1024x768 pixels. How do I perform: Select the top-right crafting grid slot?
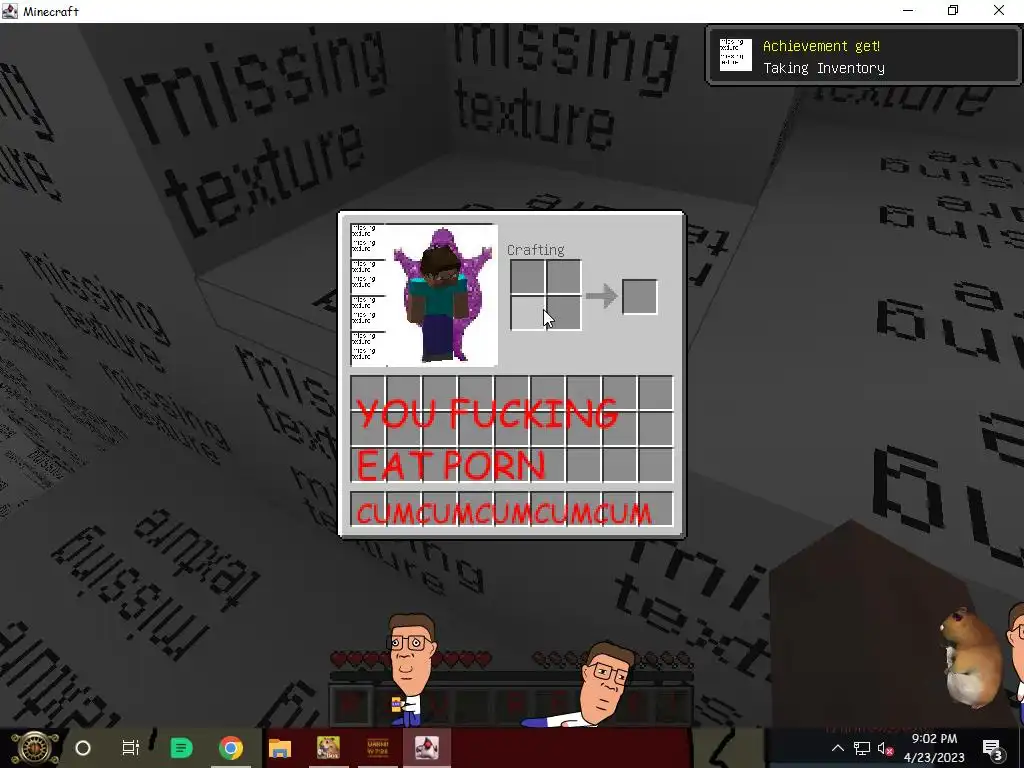click(564, 277)
